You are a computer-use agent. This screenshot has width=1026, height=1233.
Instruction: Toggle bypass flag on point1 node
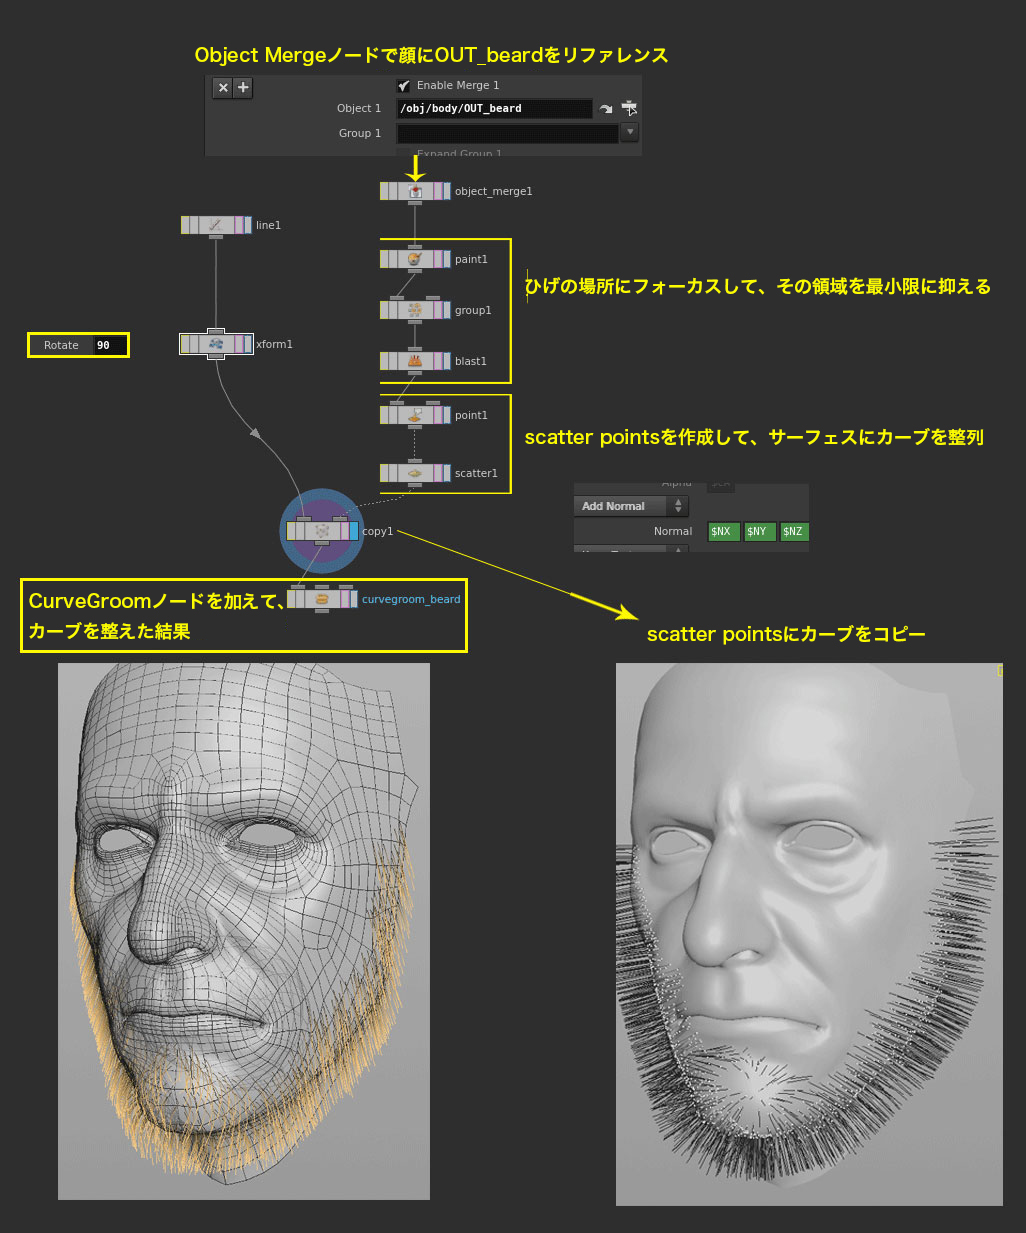pos(385,415)
